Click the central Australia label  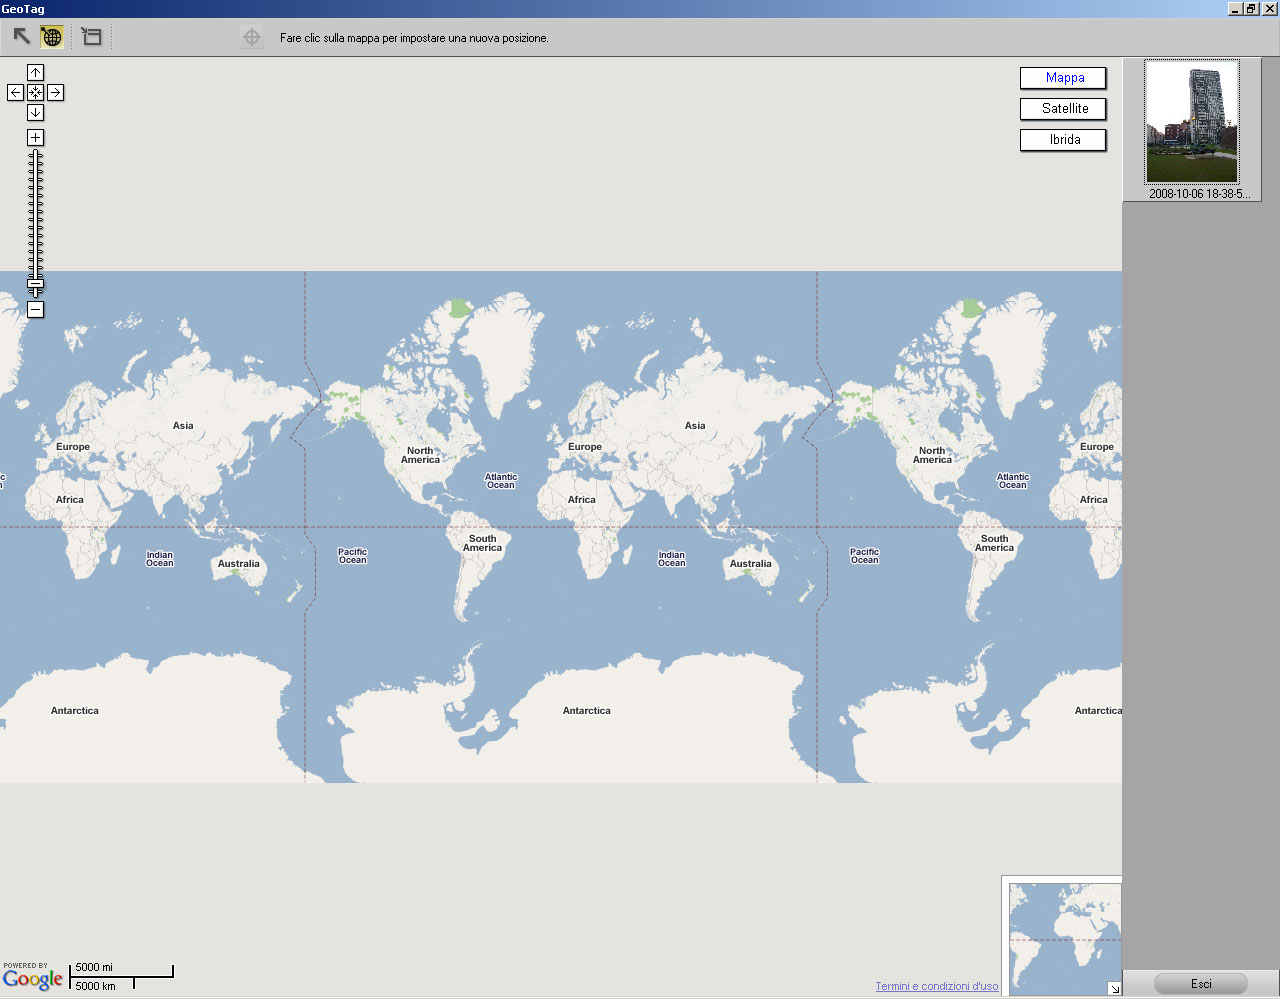point(751,564)
